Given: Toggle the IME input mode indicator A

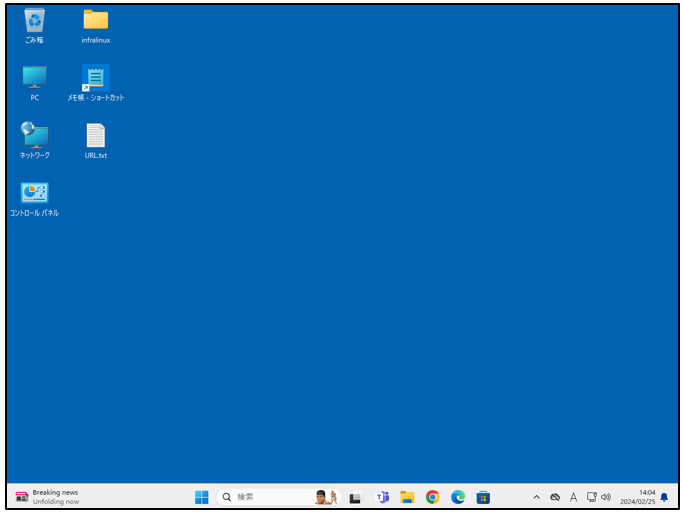Looking at the screenshot, I should pyautogui.click(x=573, y=497).
